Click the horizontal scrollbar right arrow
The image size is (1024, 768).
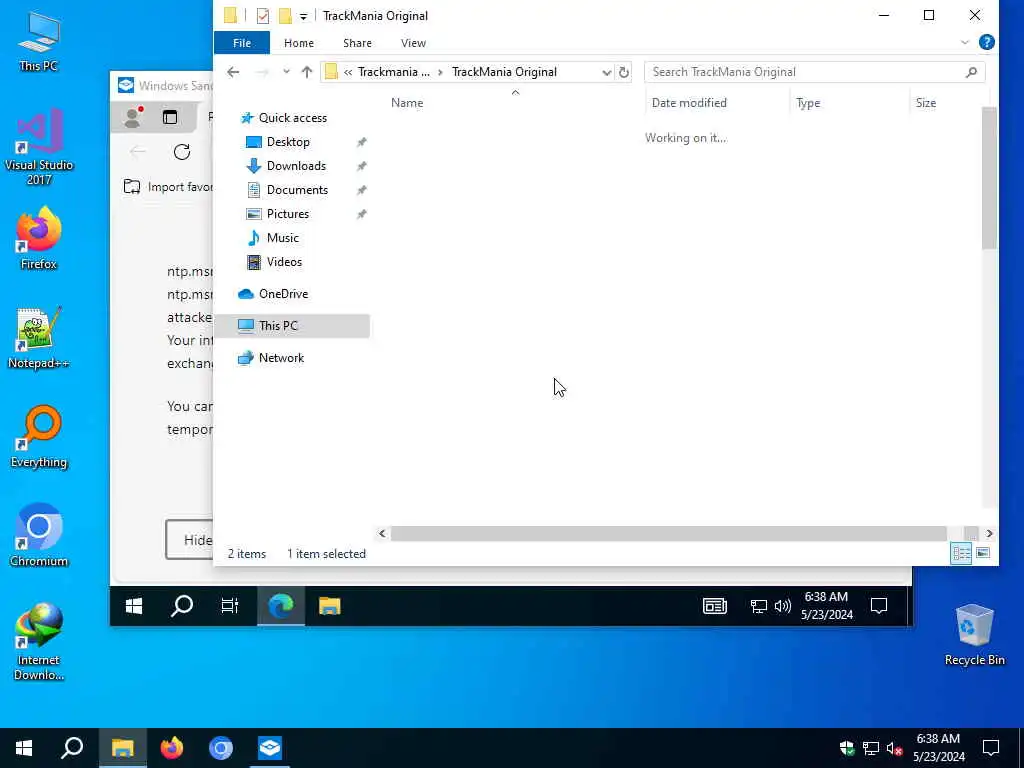(989, 534)
